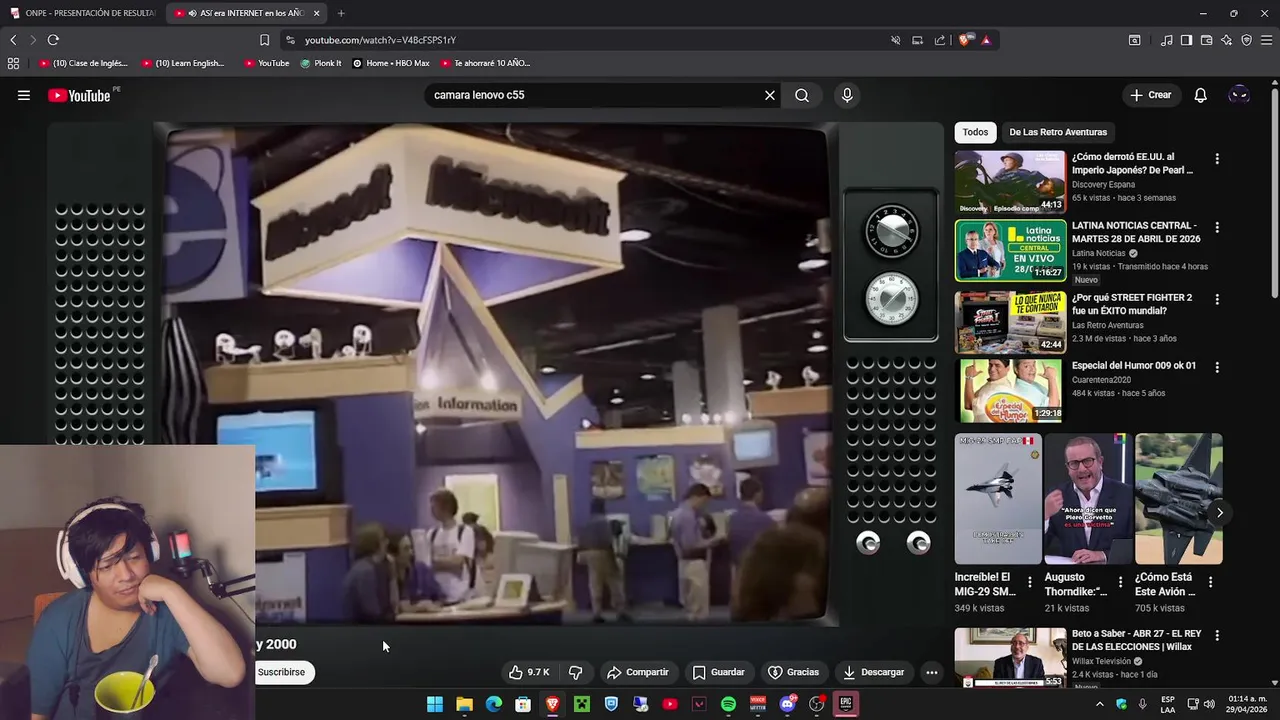1280x720 pixels.
Task: Play the main video in the player
Action: [495, 375]
